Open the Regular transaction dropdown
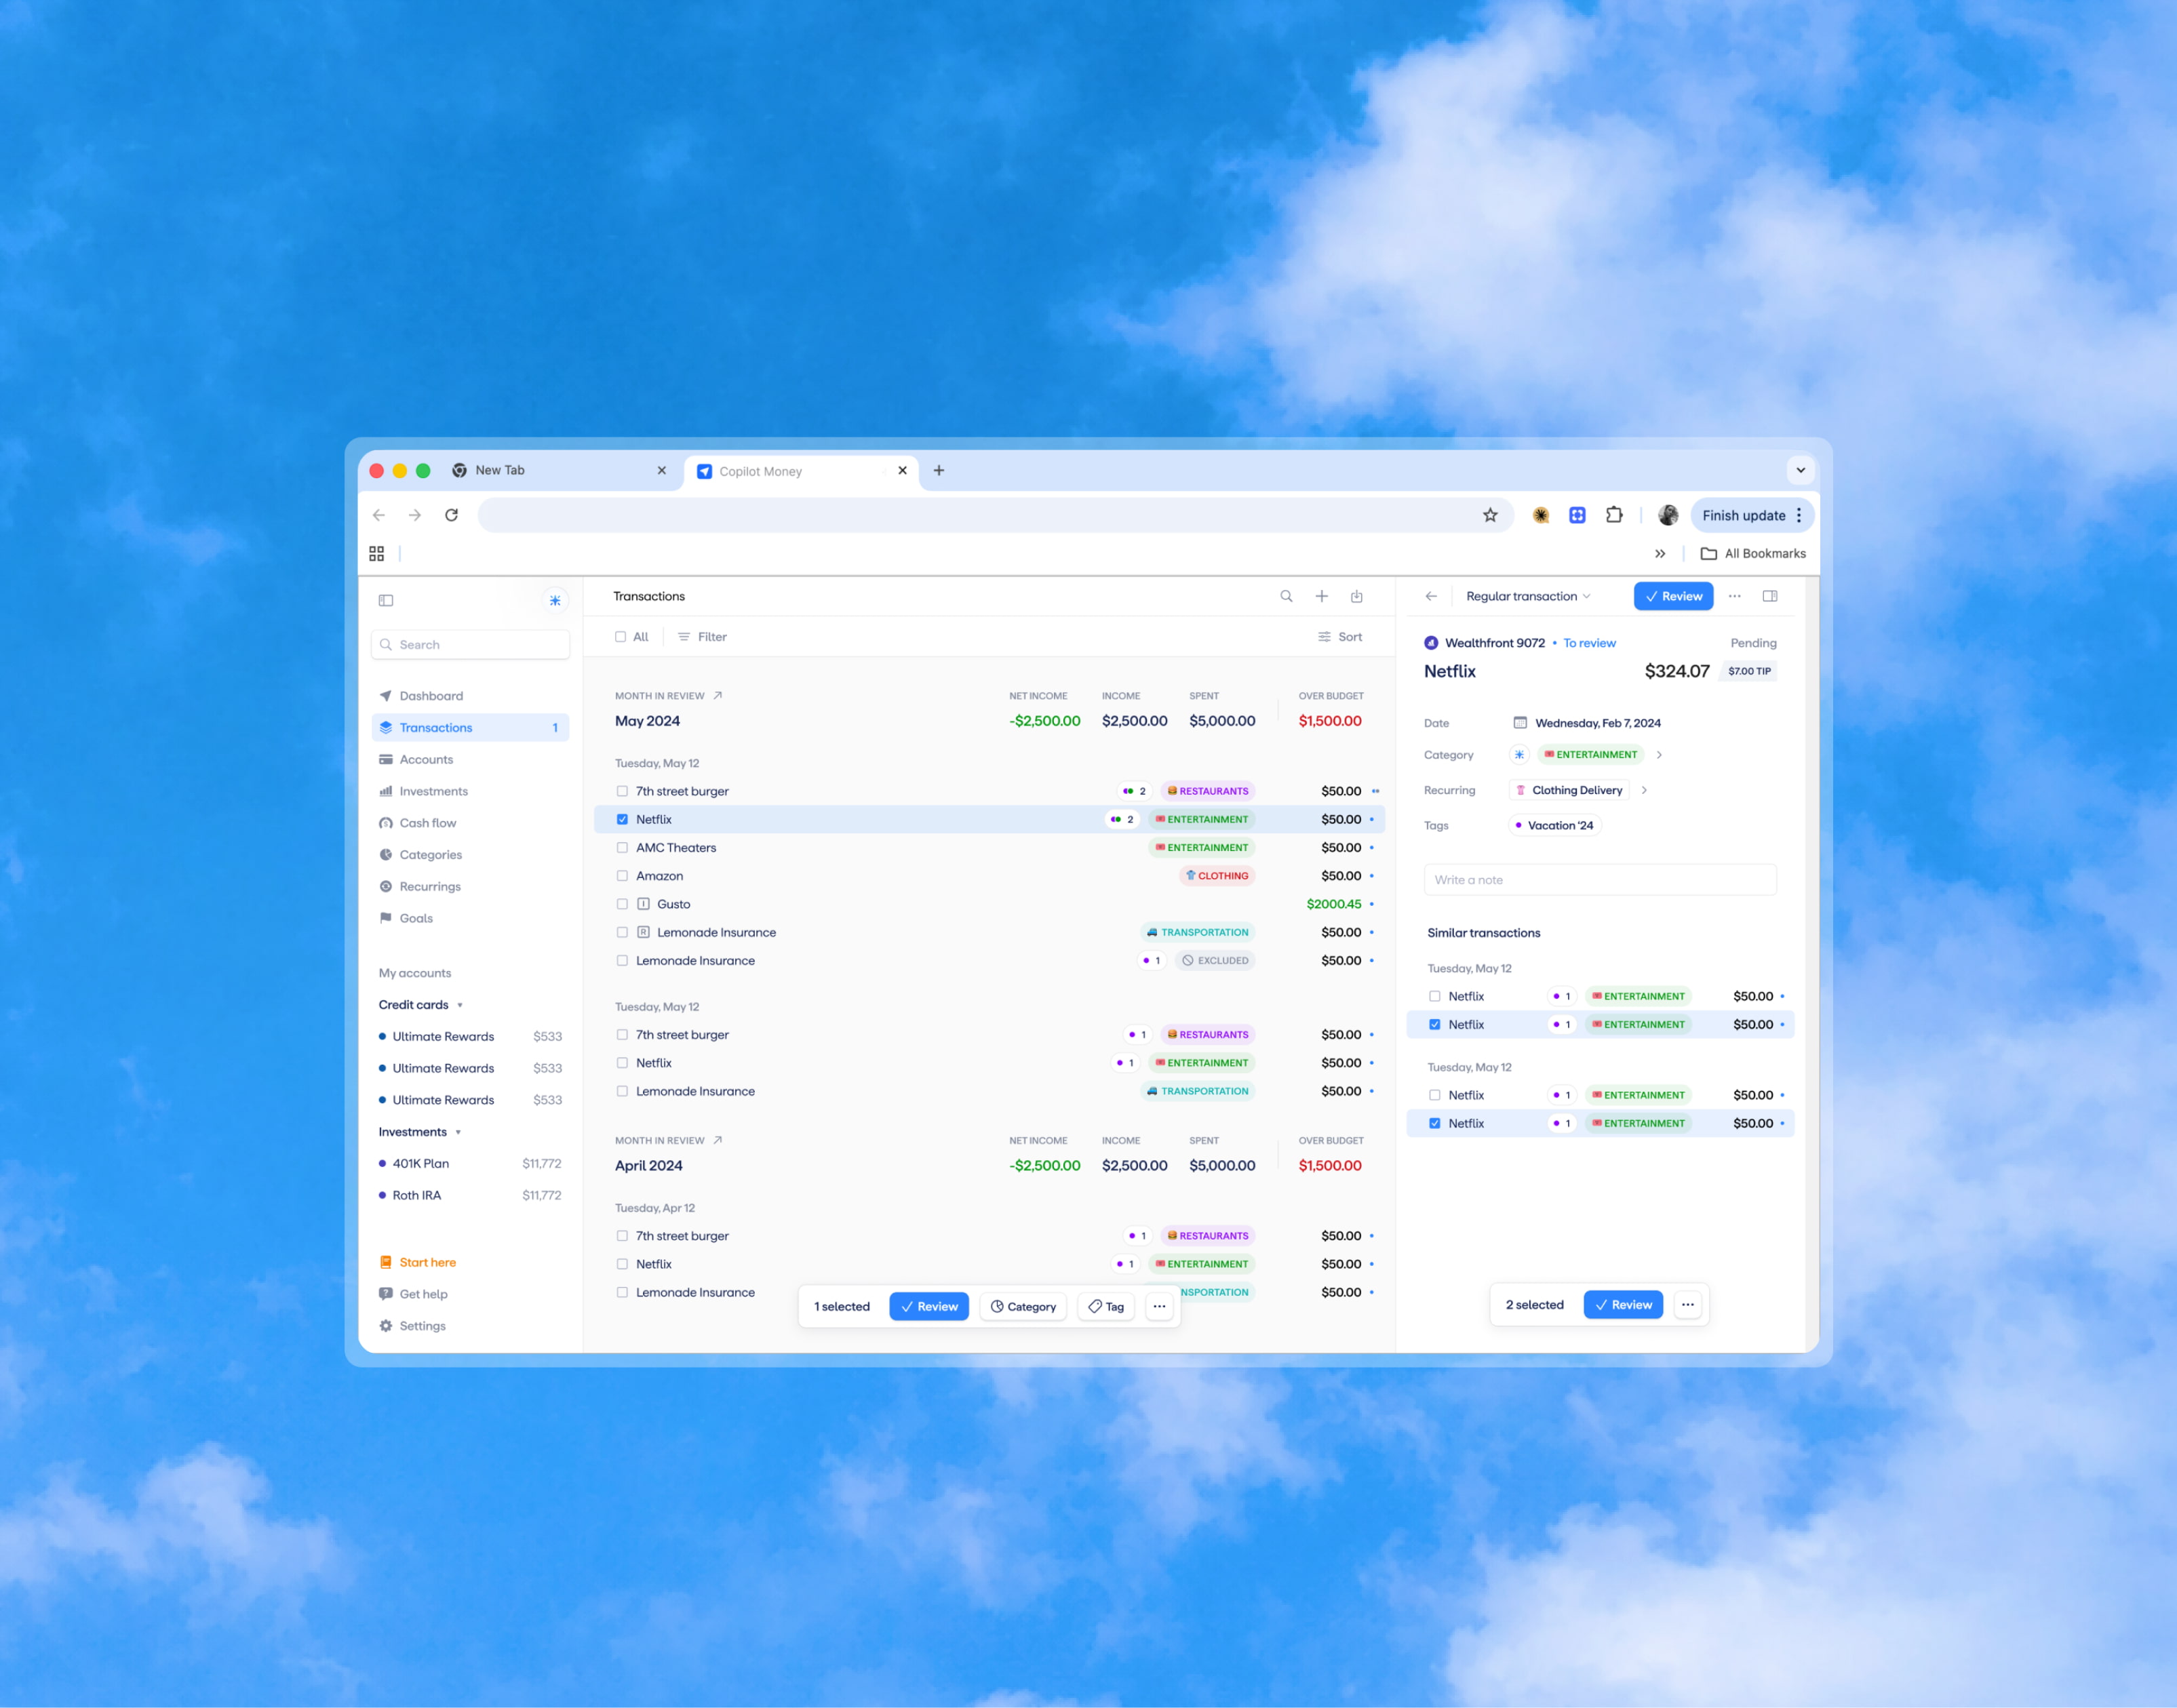Image resolution: width=2177 pixels, height=1708 pixels. 1527,596
